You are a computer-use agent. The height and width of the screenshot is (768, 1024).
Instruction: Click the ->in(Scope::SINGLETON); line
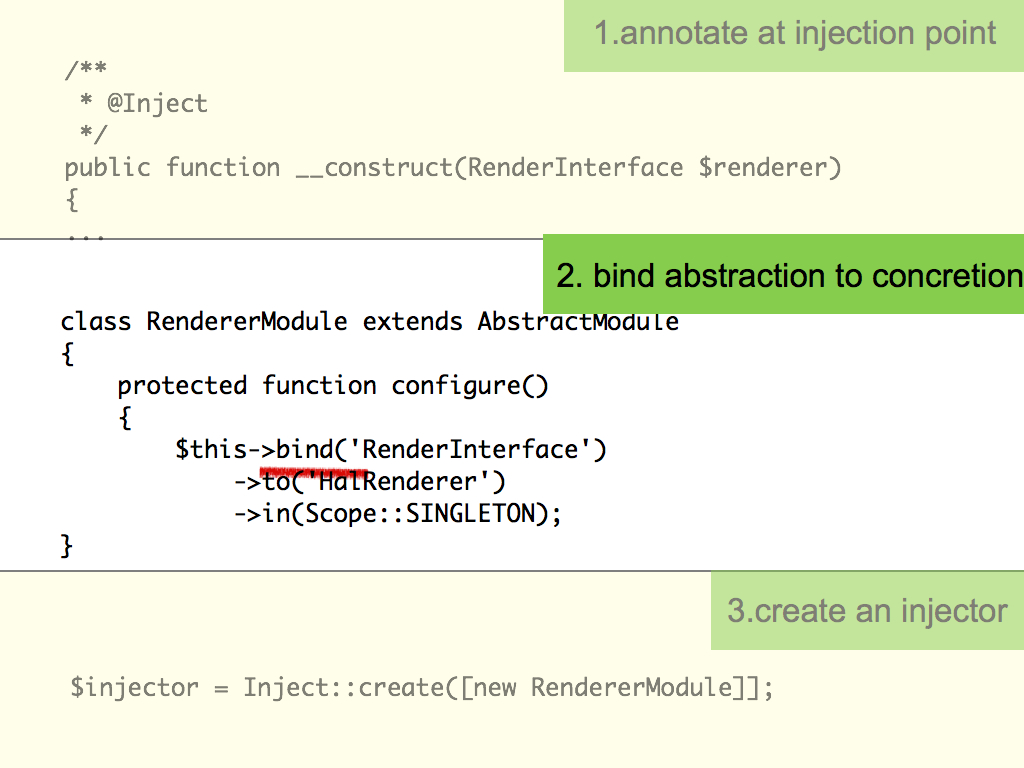click(398, 514)
